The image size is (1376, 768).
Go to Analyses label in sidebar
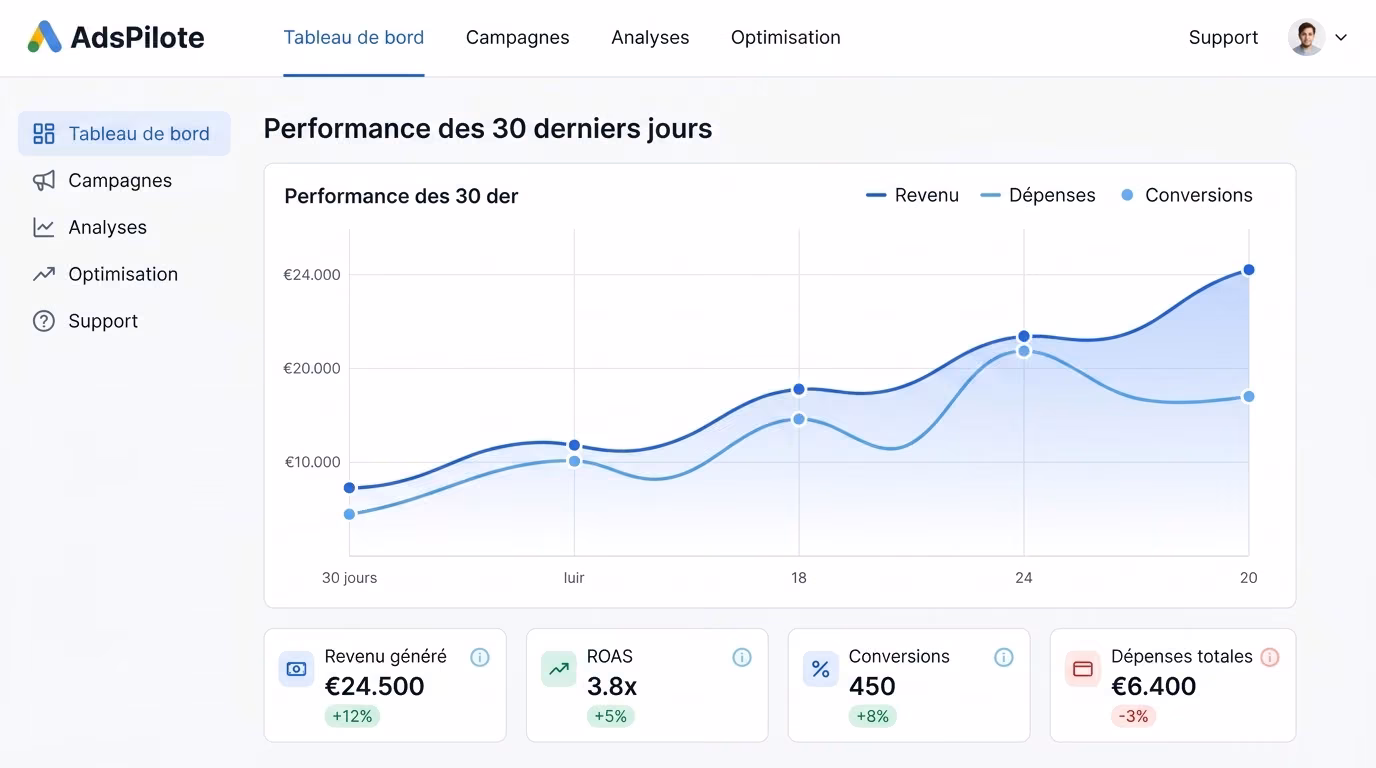(108, 228)
